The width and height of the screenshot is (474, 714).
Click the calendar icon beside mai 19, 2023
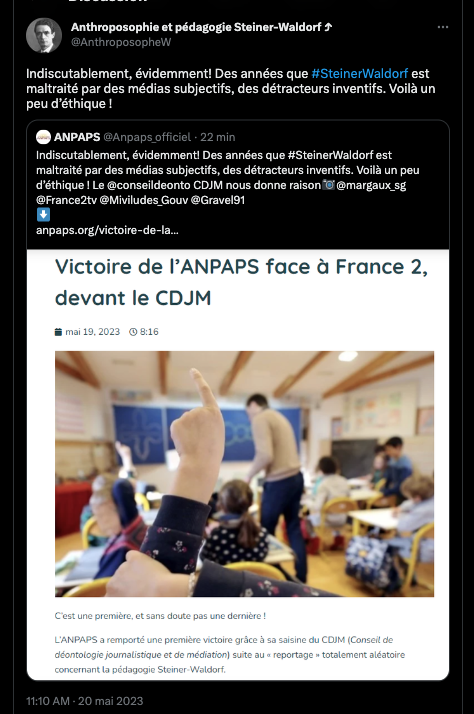(58, 332)
